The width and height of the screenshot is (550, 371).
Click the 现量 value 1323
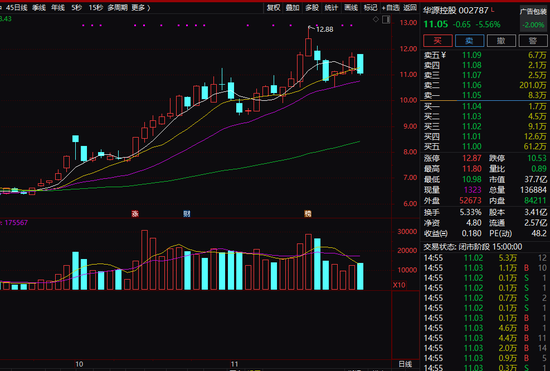coord(472,190)
